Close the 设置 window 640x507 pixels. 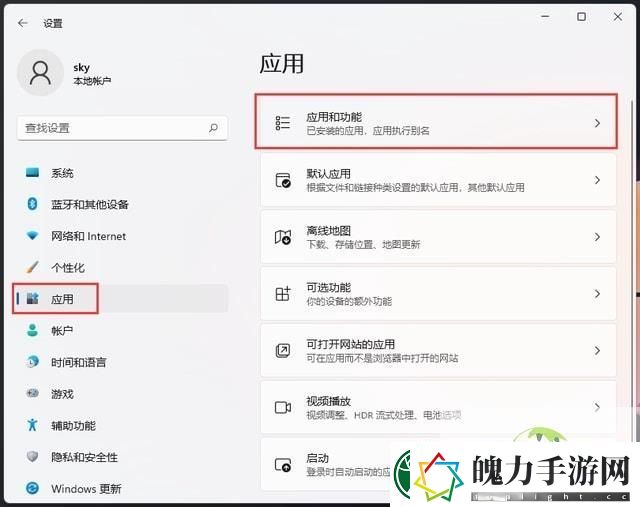click(618, 17)
